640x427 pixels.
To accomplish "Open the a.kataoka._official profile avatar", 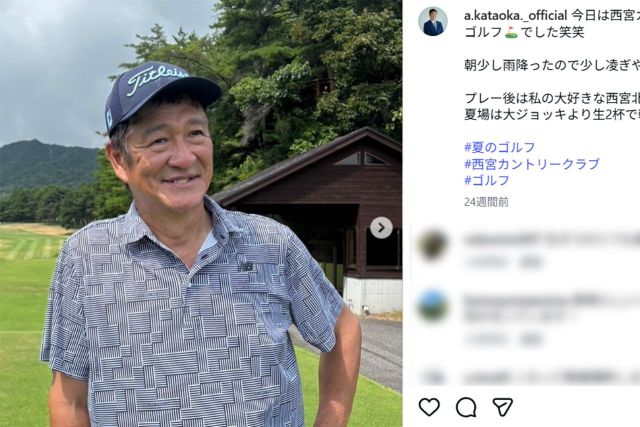I will 433,21.
